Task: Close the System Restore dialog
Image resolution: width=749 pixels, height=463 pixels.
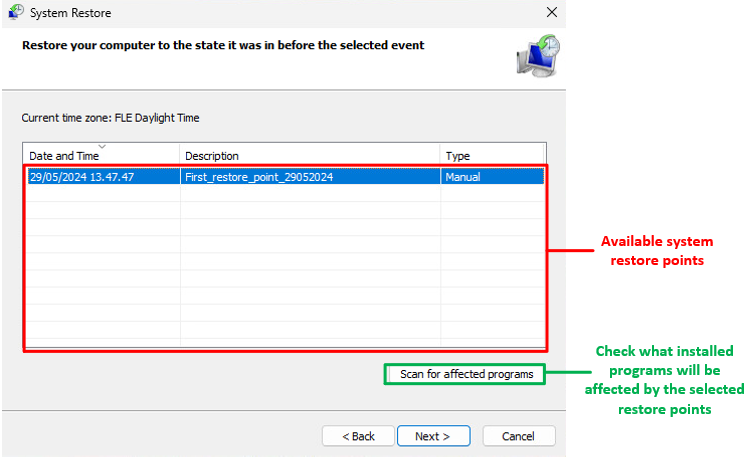Action: [552, 12]
